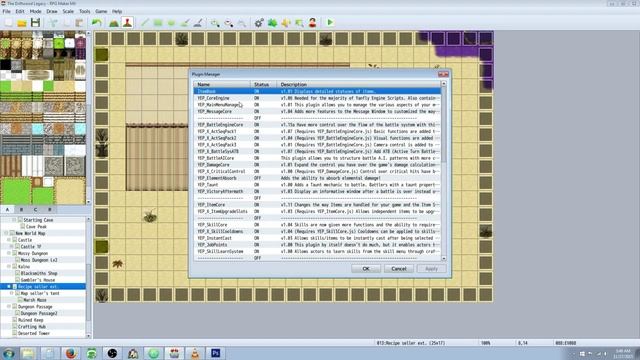Select the Marsh Maze map

pos(35,300)
